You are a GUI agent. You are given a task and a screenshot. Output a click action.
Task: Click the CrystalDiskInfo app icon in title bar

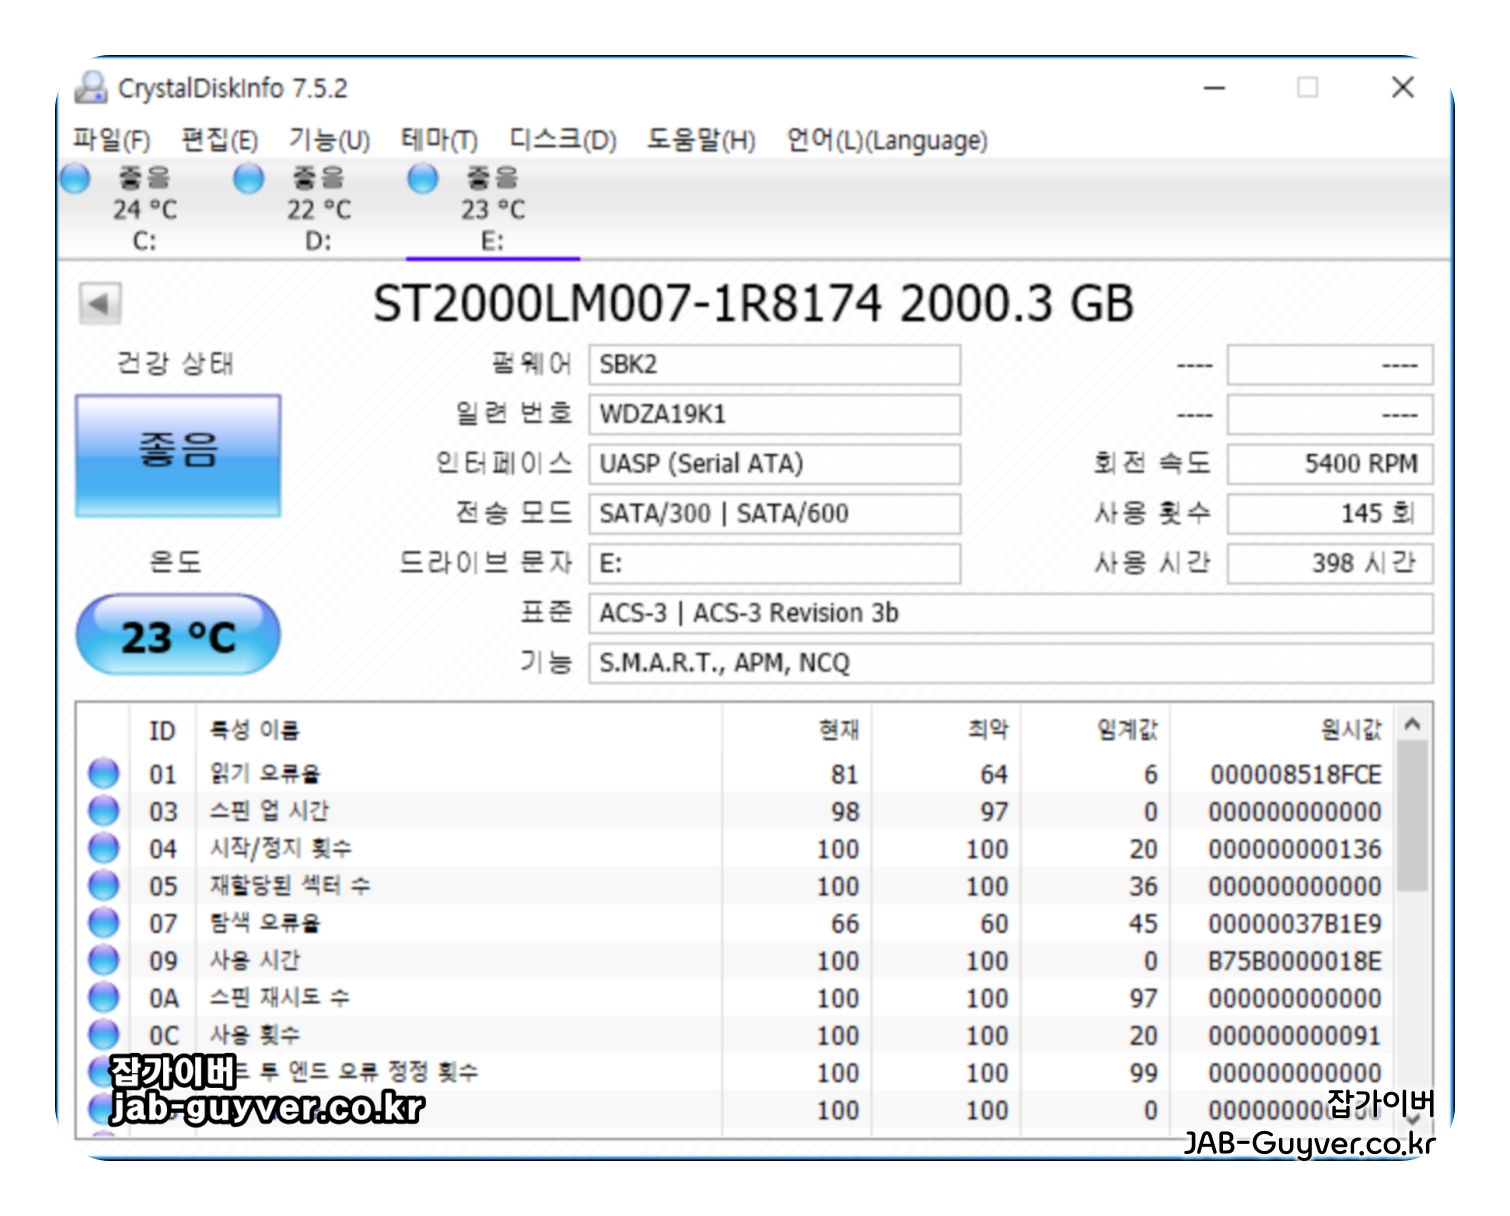(x=91, y=88)
